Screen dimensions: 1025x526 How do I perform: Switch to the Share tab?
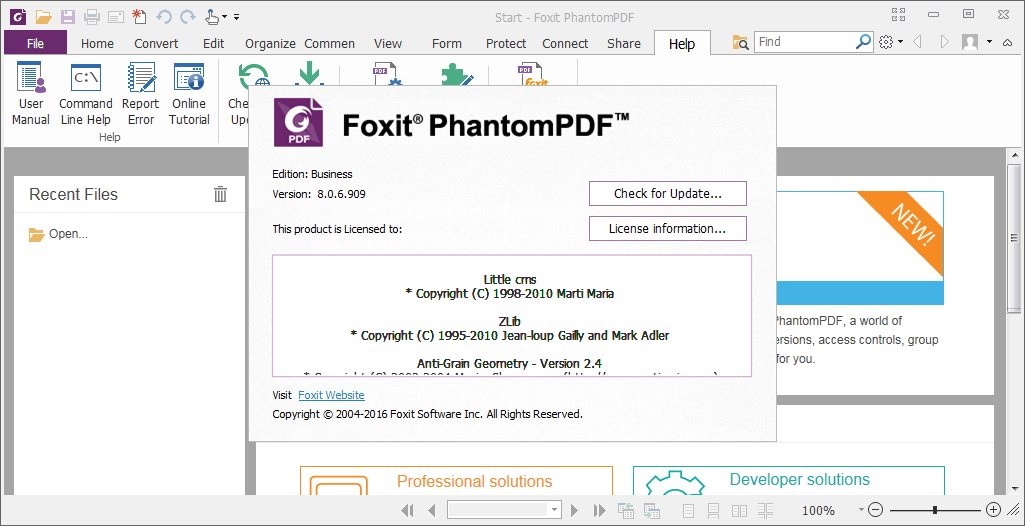coord(624,44)
